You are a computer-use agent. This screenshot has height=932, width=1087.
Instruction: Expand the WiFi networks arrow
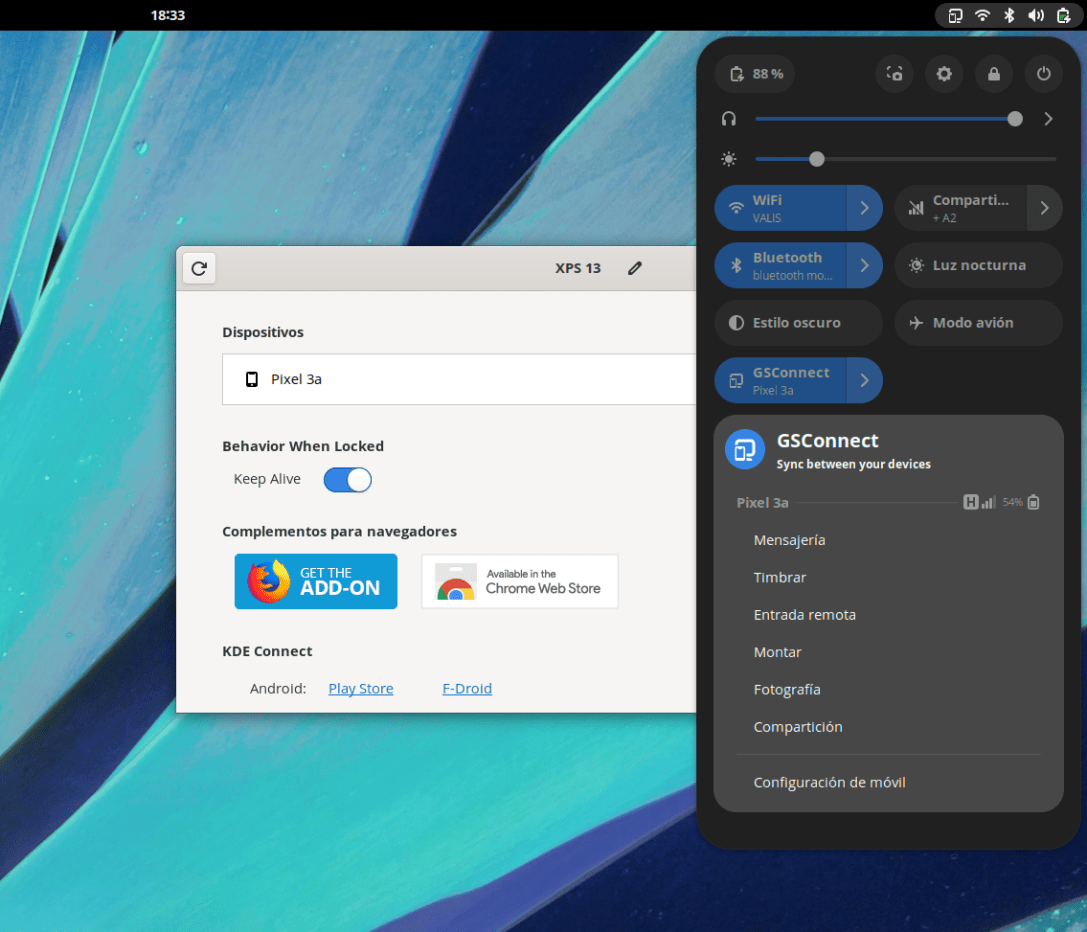tap(864, 208)
